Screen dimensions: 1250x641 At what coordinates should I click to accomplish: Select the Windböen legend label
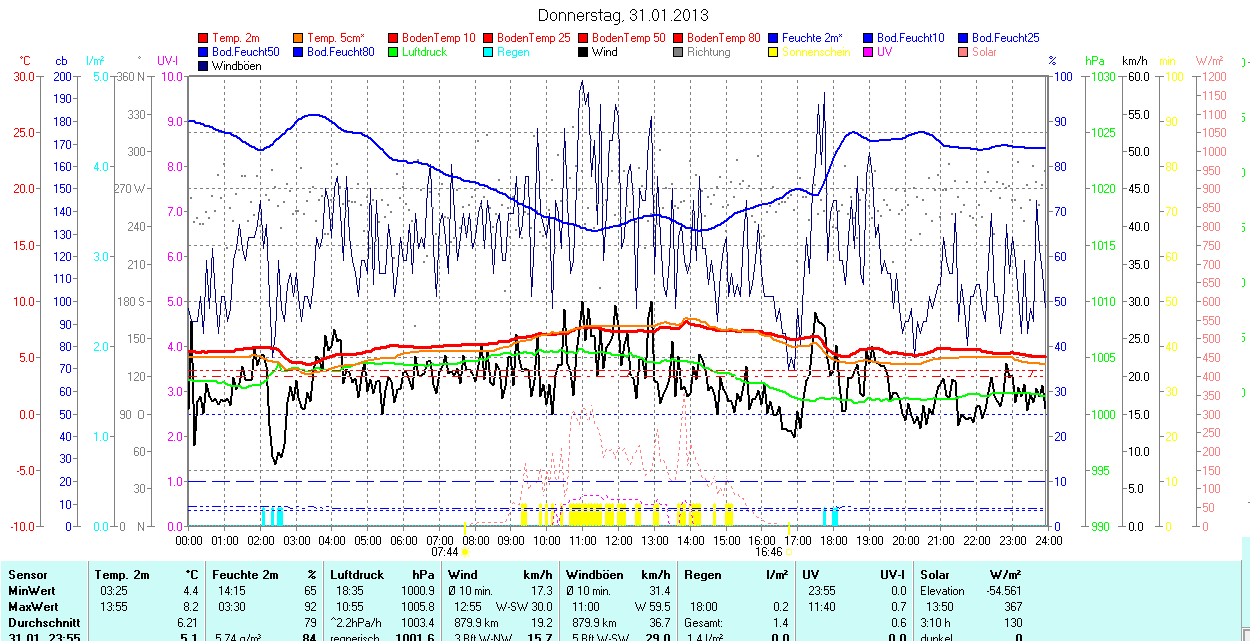pos(236,66)
